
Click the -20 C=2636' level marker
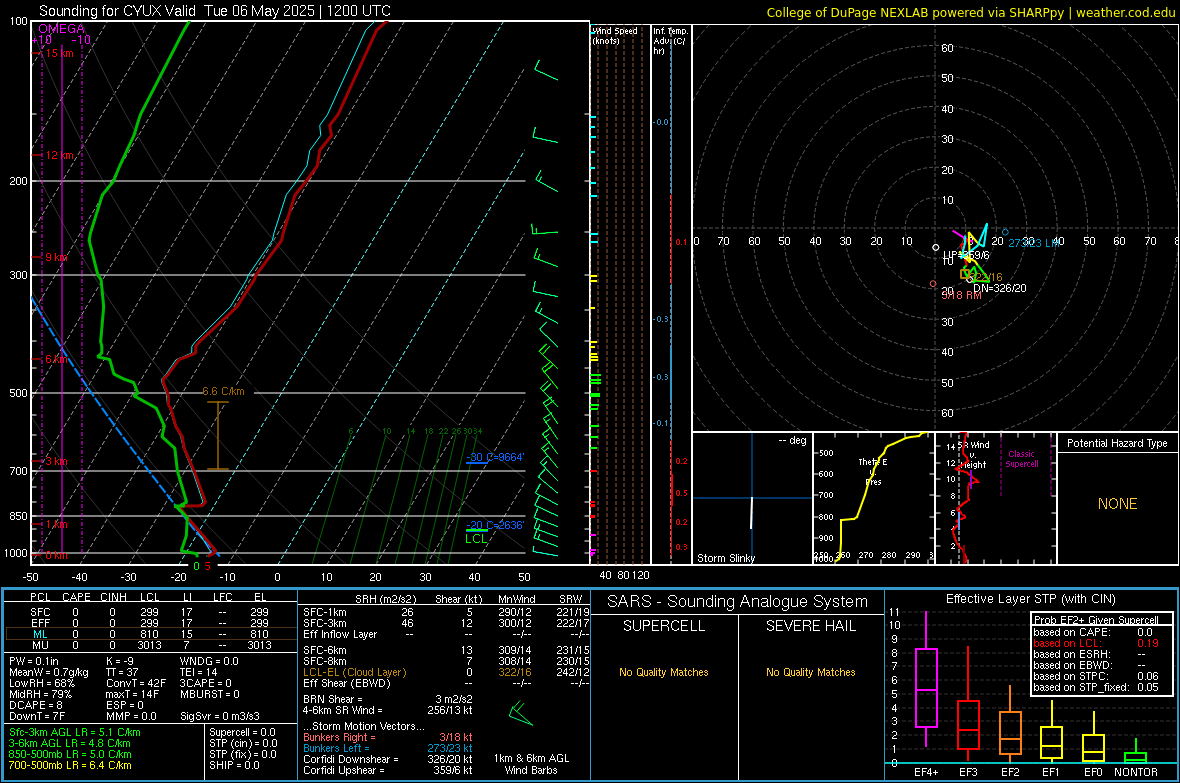coord(494,526)
